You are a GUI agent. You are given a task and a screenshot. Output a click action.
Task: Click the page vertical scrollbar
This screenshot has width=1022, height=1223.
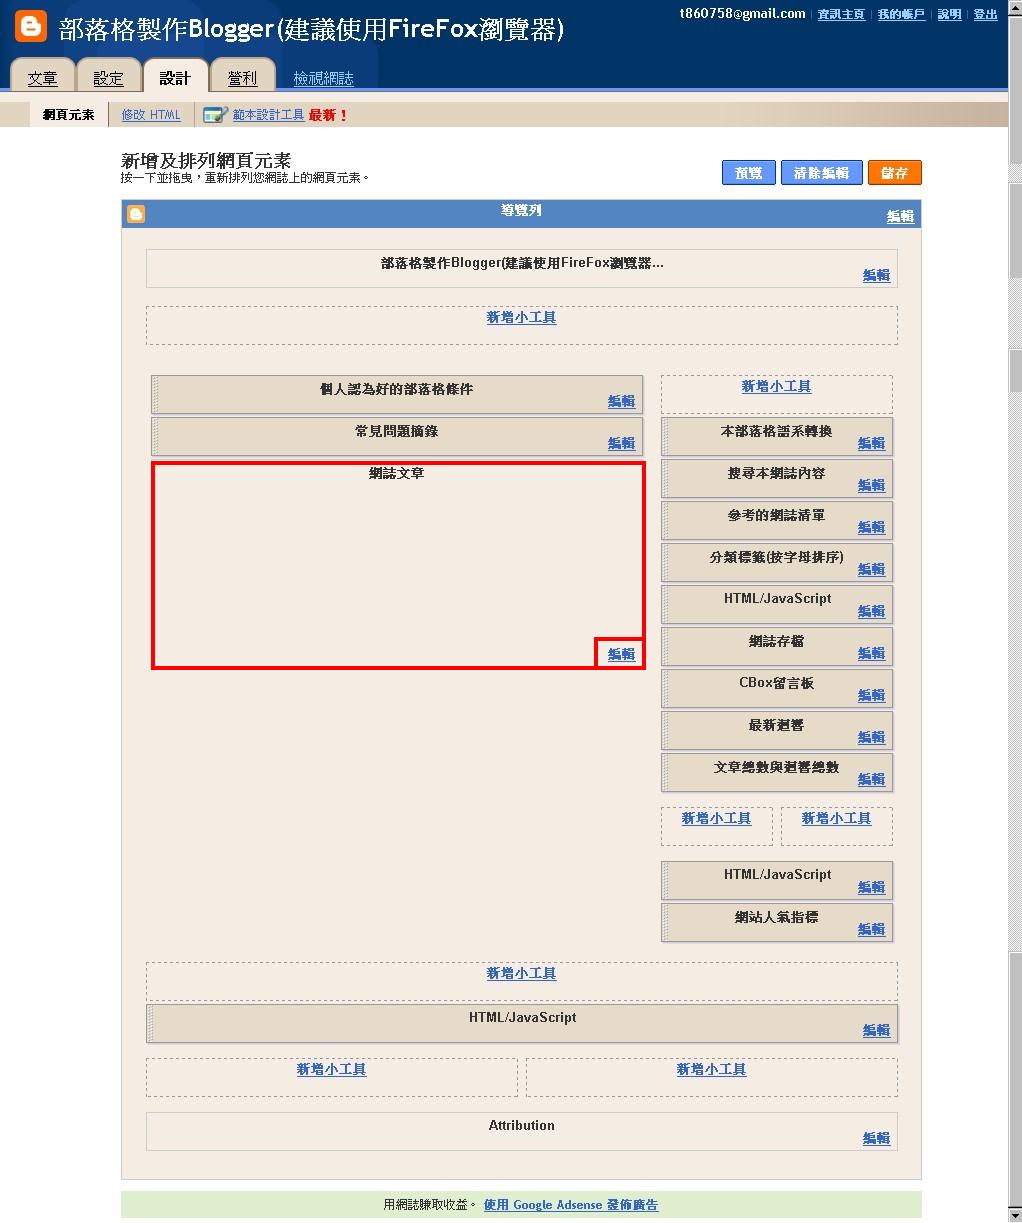click(x=1015, y=611)
